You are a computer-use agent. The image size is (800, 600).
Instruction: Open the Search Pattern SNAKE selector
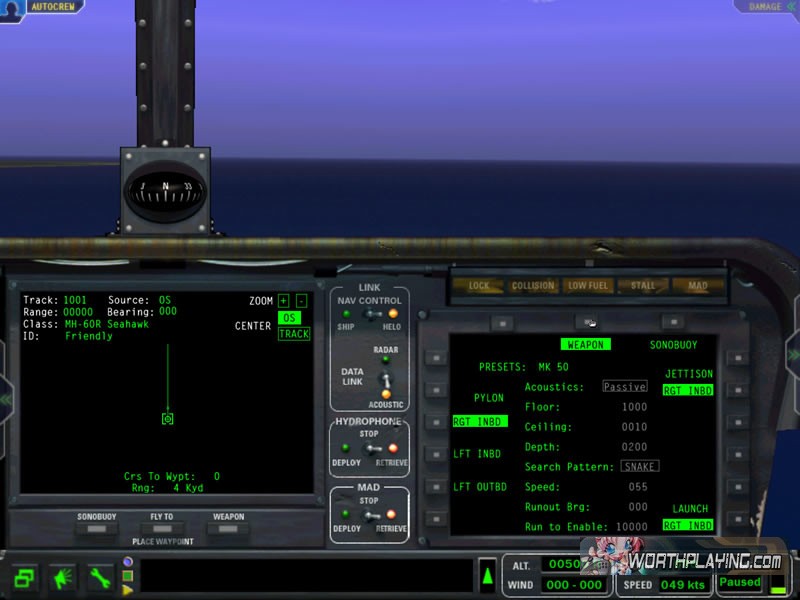point(639,466)
